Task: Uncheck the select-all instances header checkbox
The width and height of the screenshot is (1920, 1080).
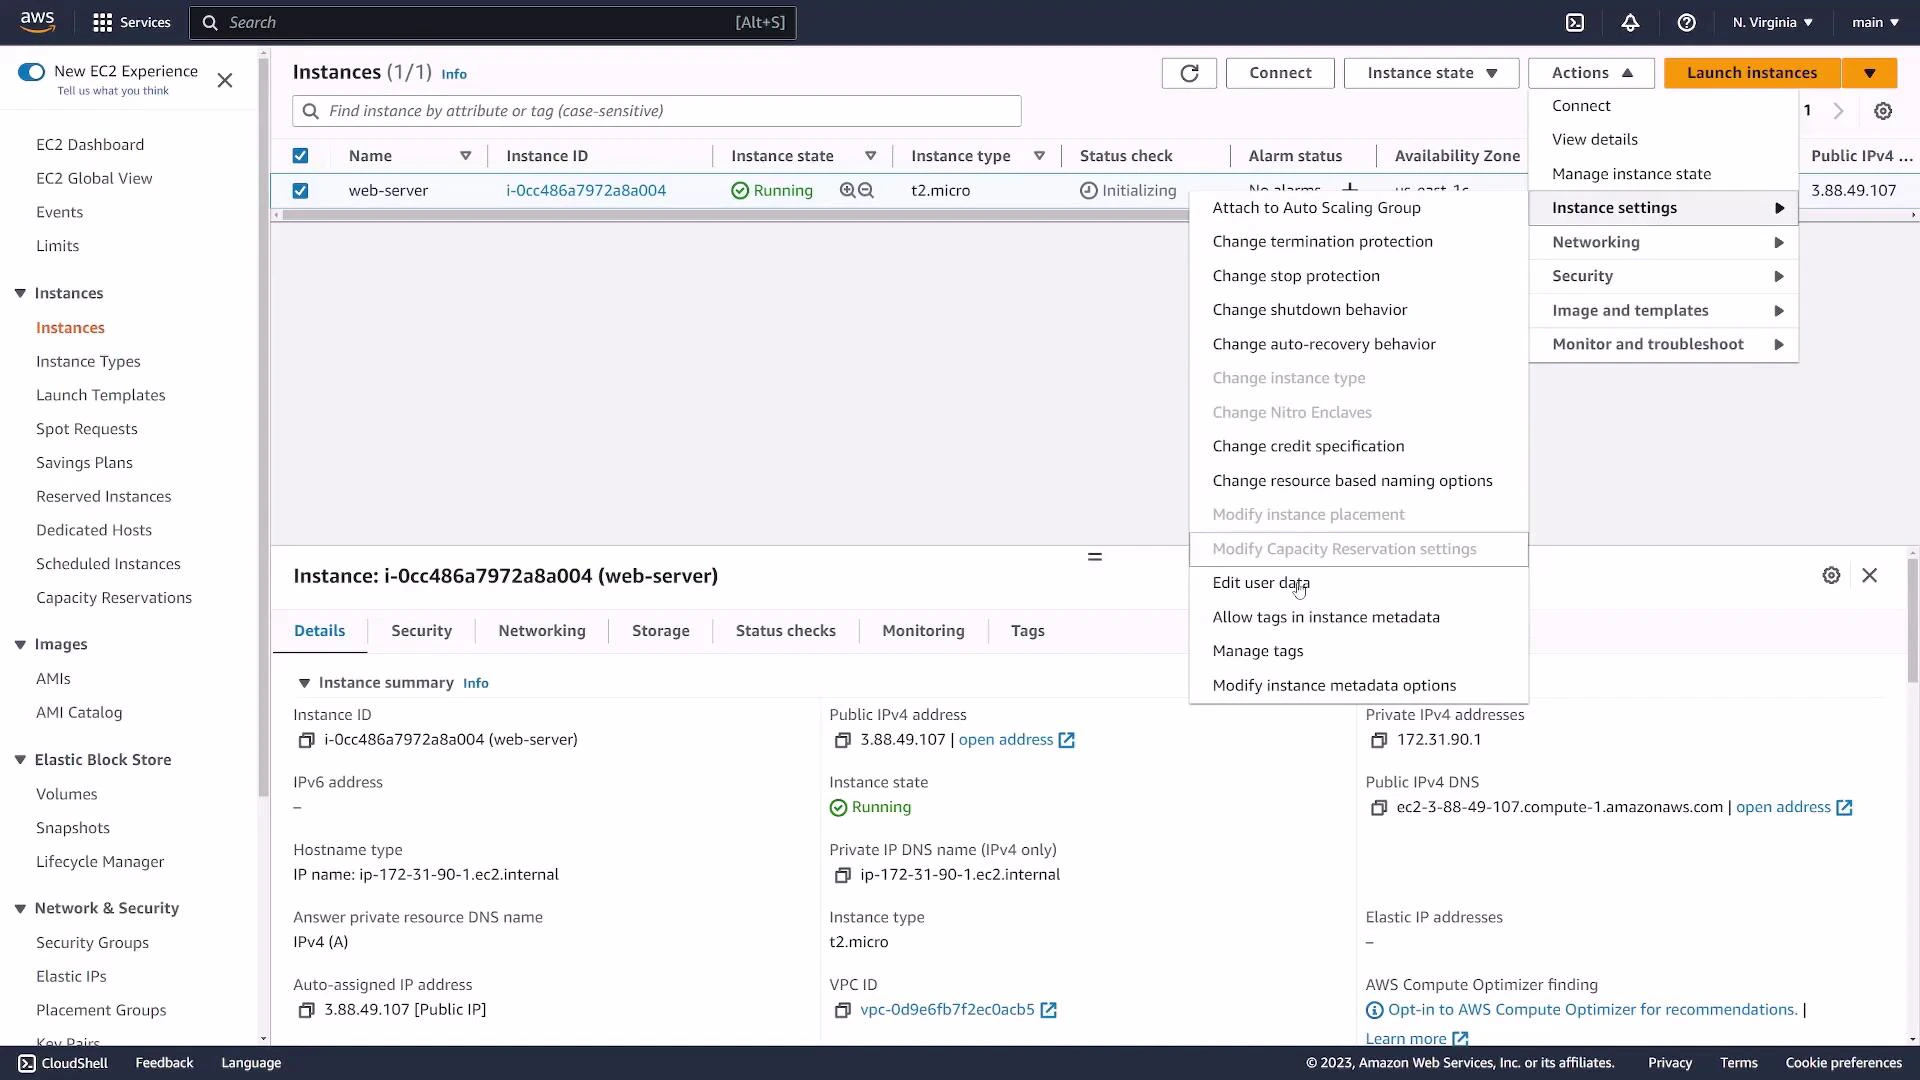Action: pyautogui.click(x=300, y=155)
